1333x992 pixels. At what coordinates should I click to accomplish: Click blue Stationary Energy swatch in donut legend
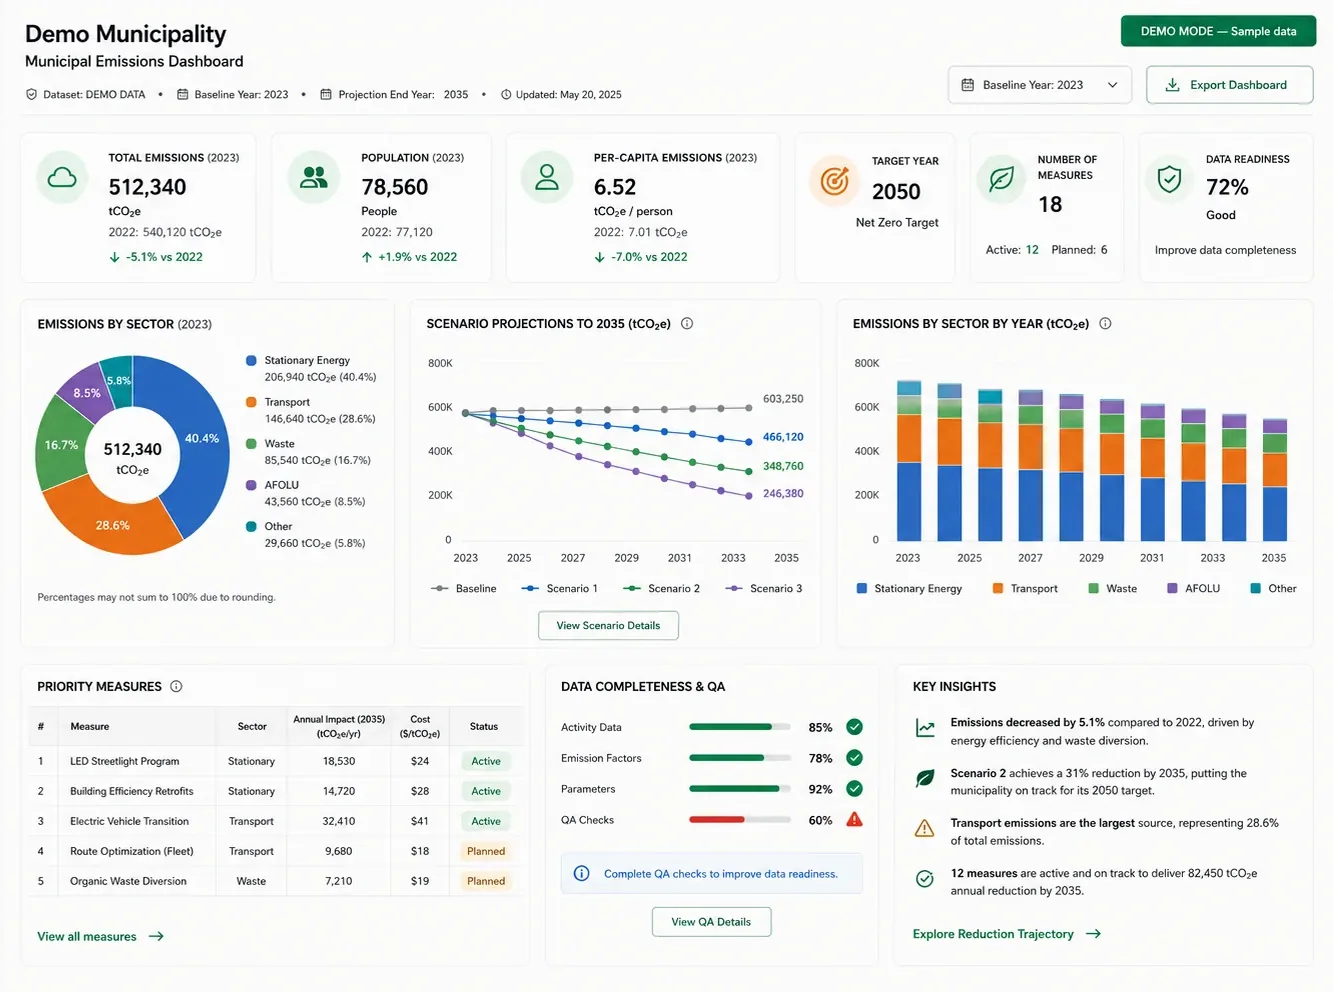point(251,360)
